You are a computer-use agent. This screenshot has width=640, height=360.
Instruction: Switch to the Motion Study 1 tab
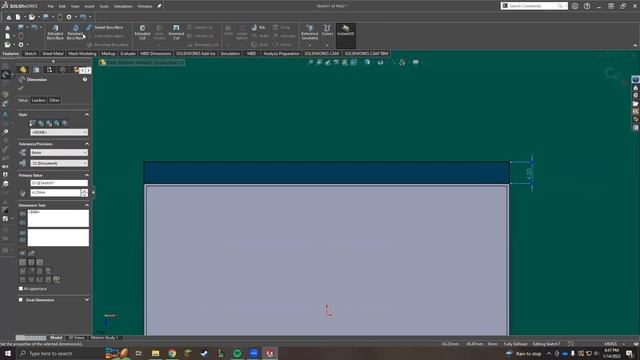[x=104, y=338]
